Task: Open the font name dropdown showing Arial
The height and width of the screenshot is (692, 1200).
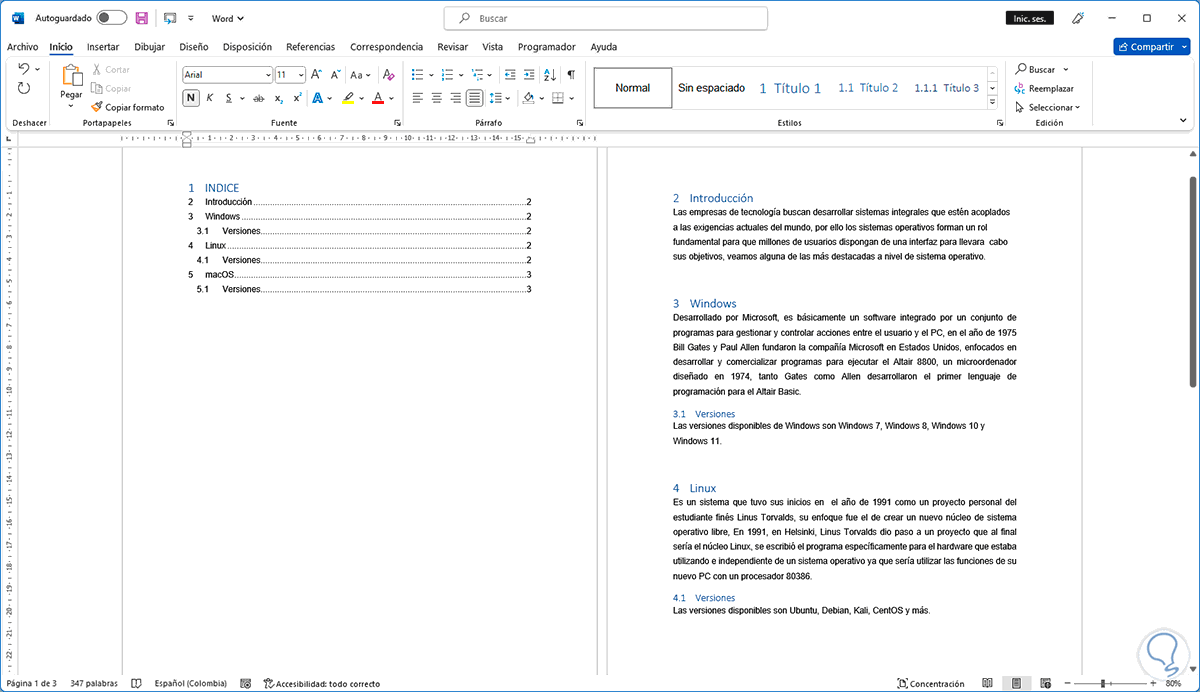Action: (x=267, y=75)
